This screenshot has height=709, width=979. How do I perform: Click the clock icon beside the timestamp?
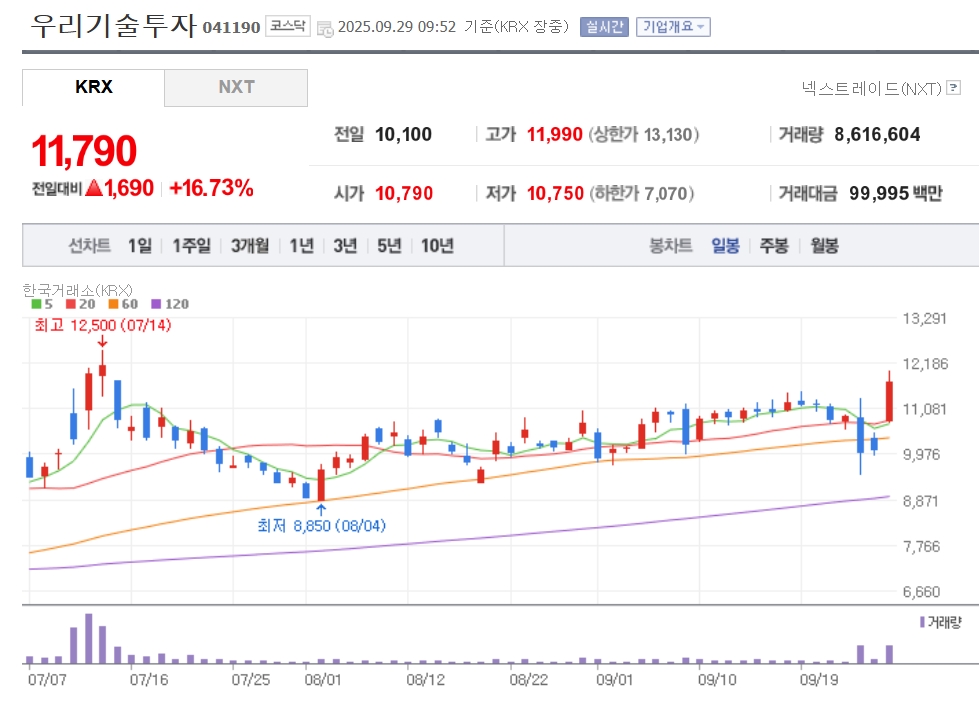(x=325, y=29)
